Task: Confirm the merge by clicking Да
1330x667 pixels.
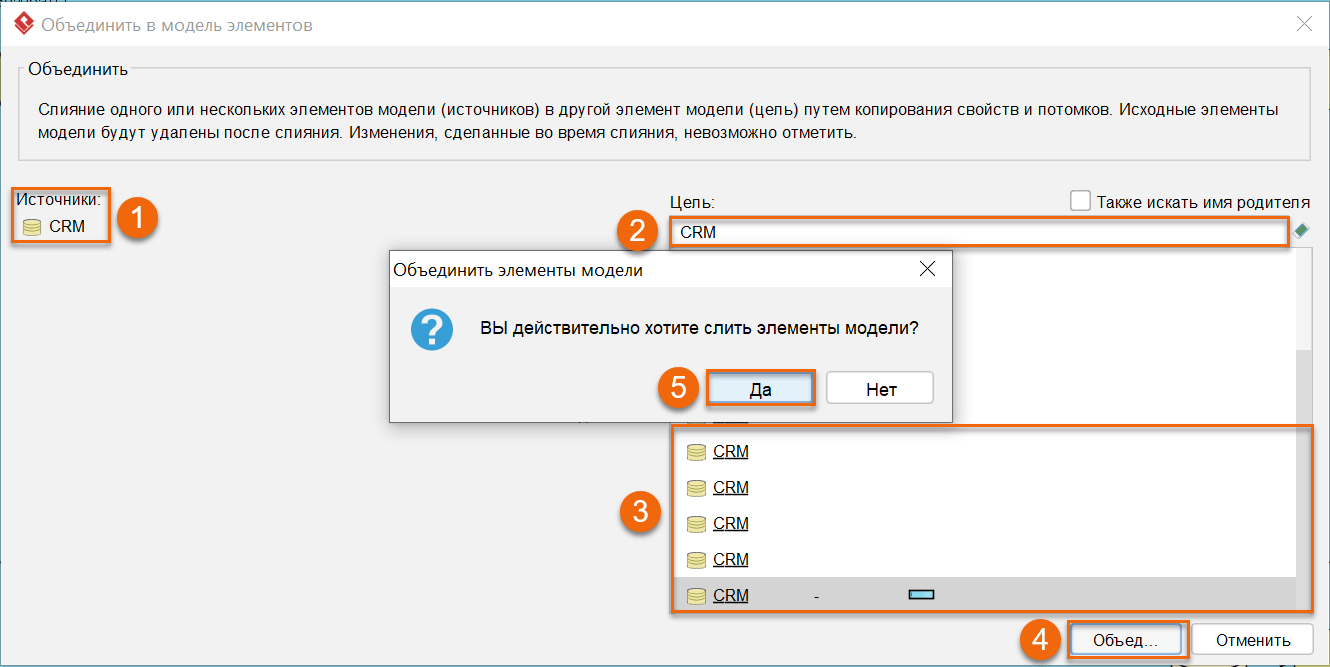Action: pyautogui.click(x=762, y=387)
